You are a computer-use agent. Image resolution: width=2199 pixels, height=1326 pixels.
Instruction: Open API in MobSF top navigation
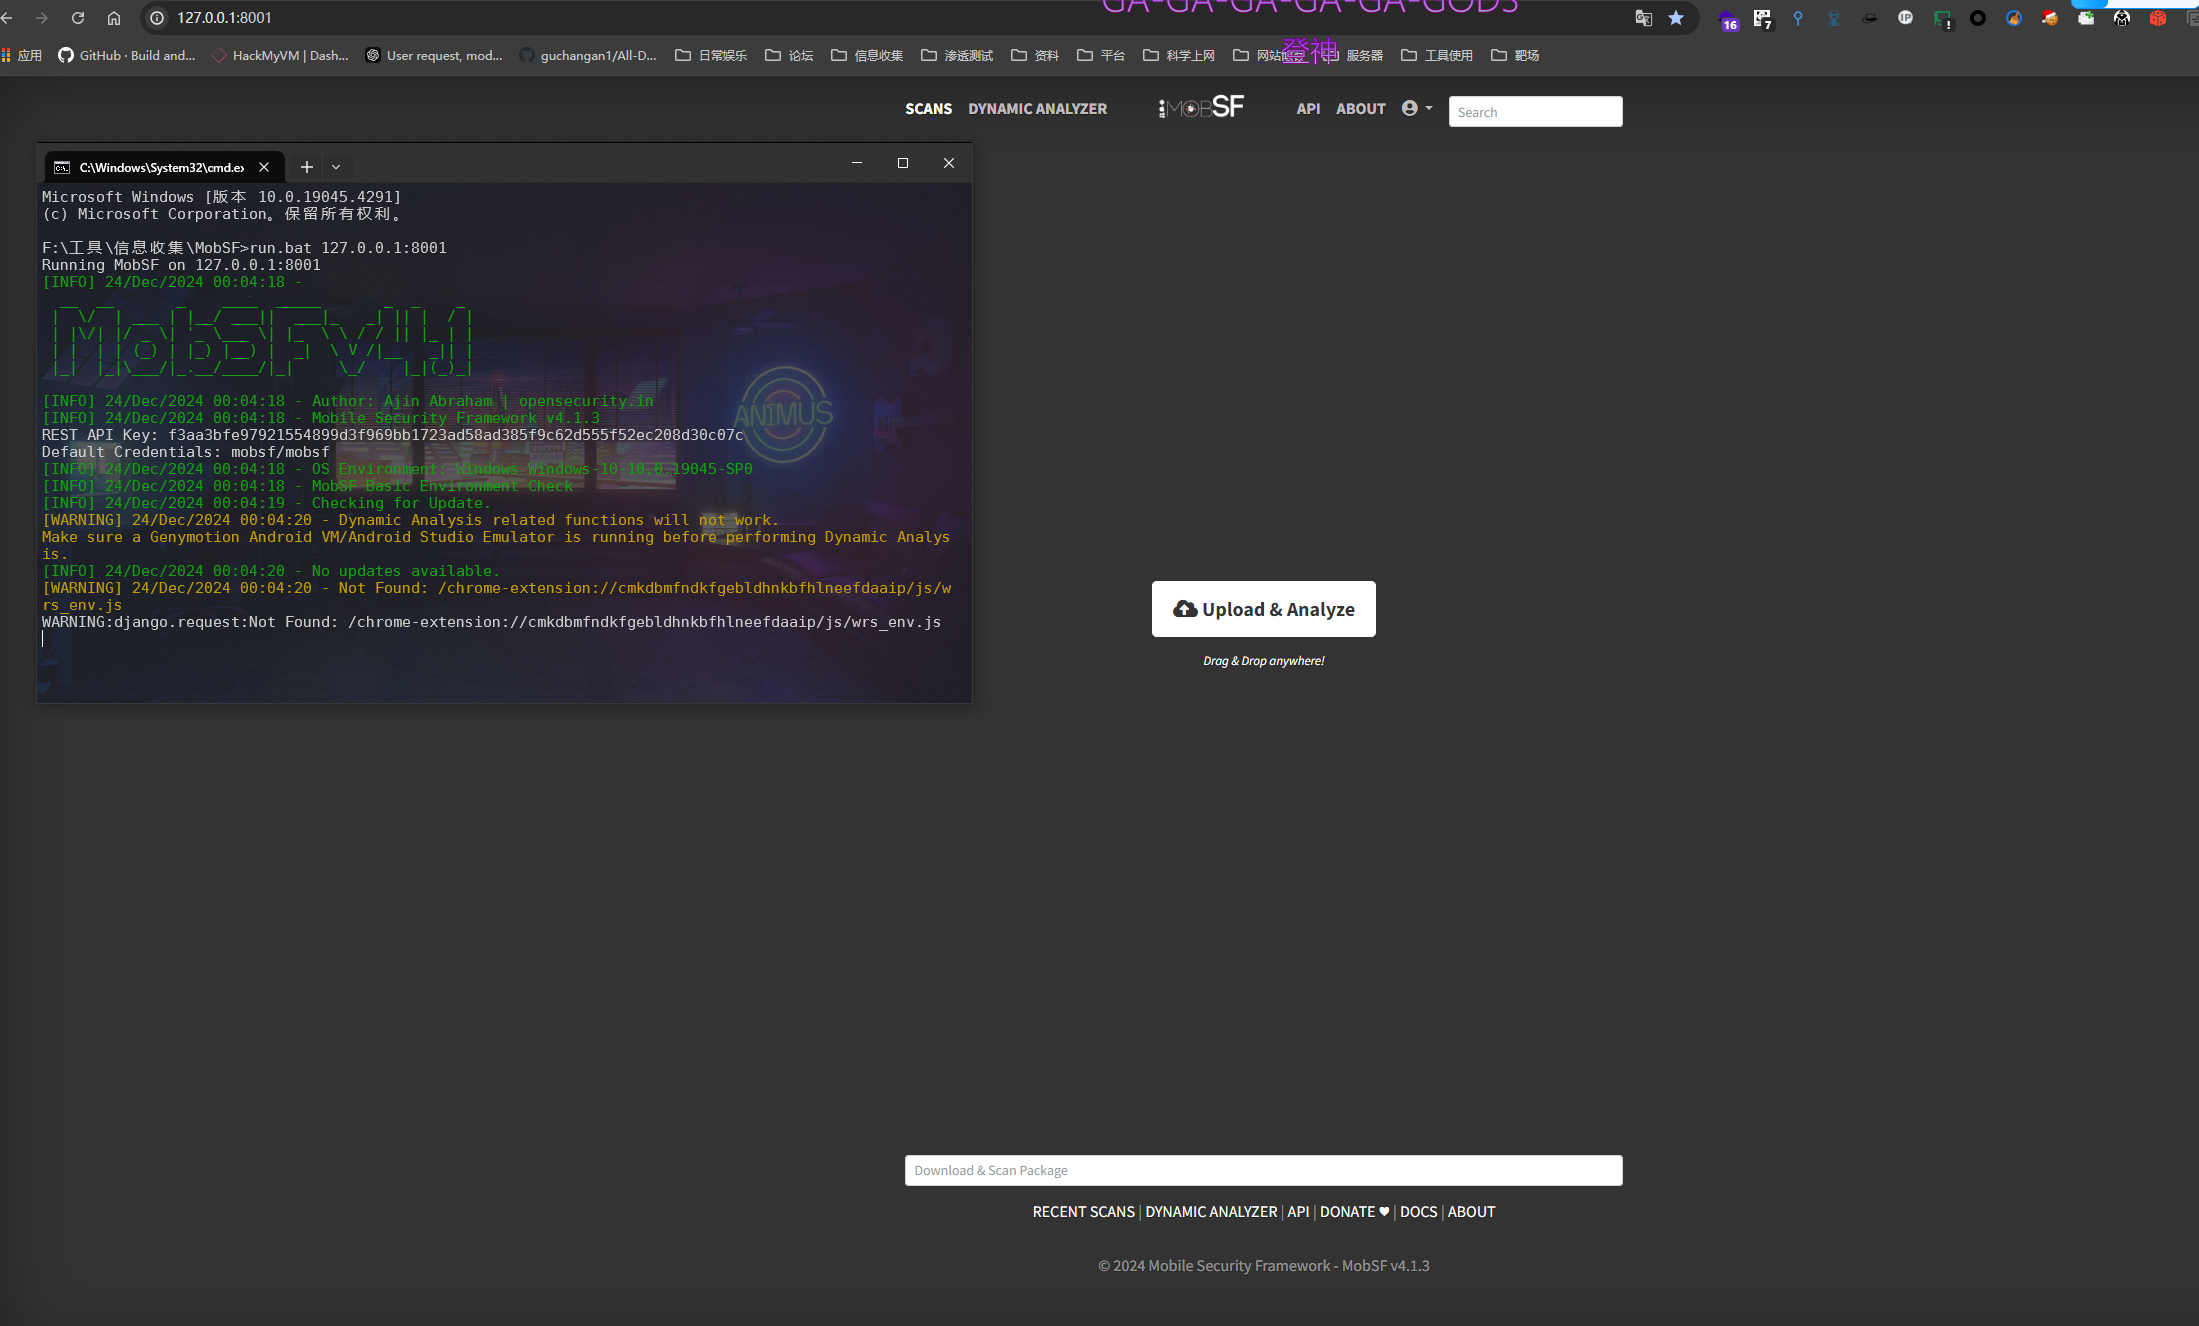pos(1308,109)
